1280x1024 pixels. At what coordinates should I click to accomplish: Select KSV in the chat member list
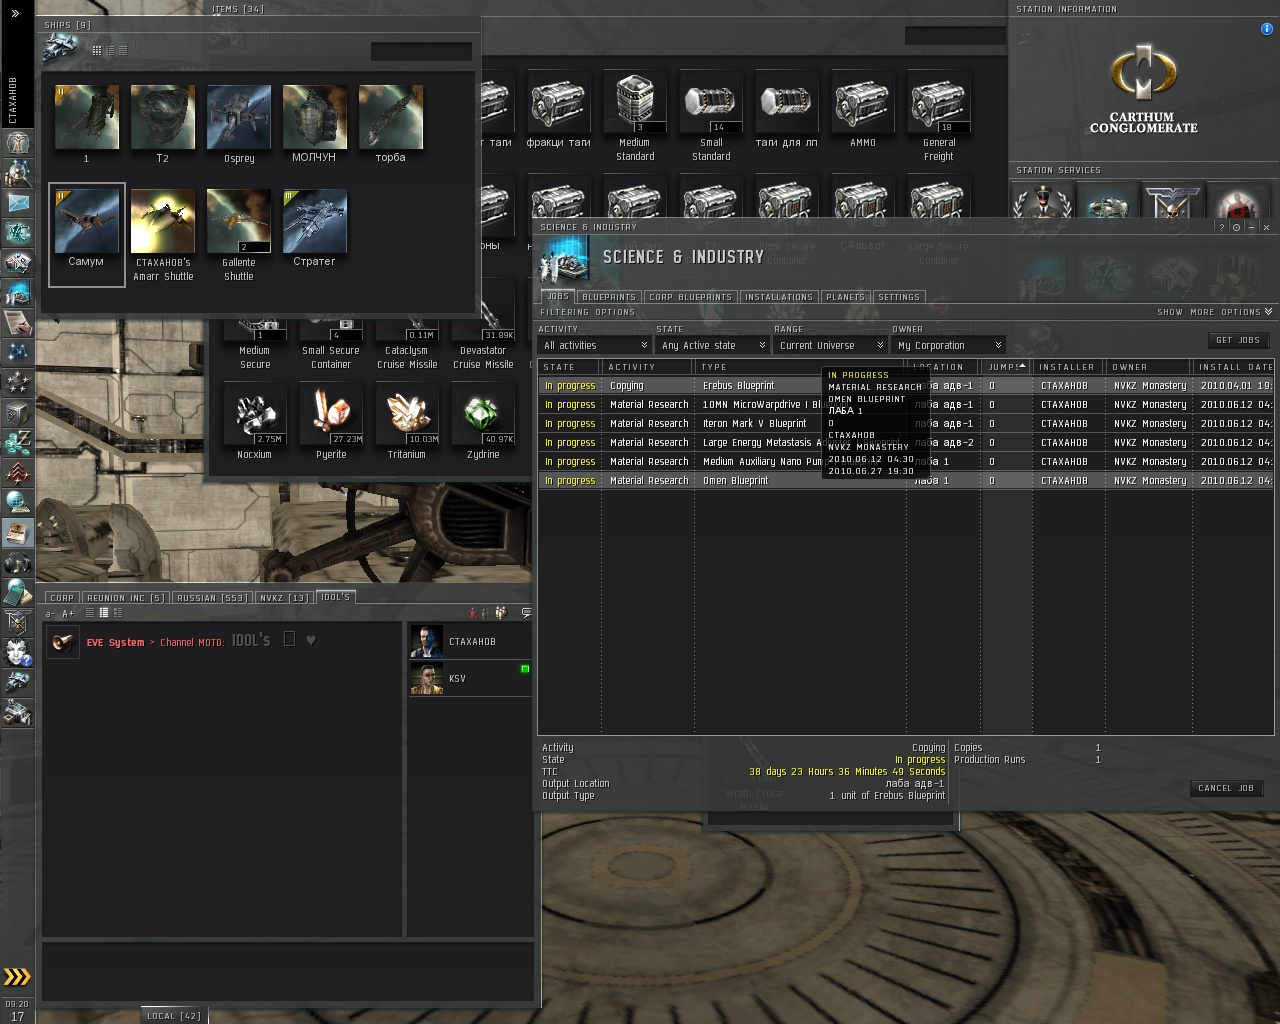[x=469, y=679]
